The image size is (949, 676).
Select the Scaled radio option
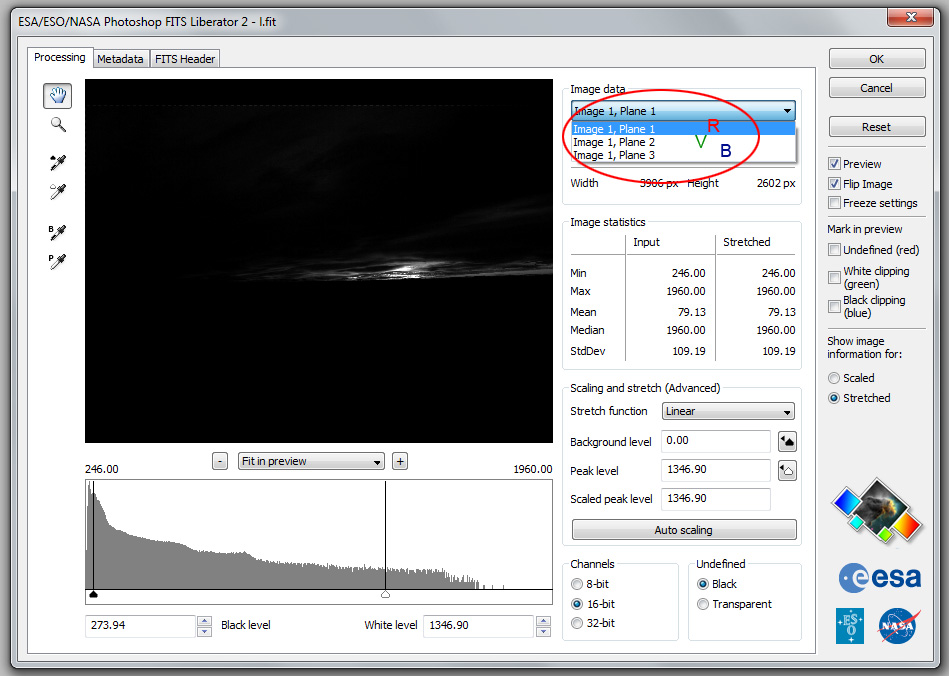834,378
